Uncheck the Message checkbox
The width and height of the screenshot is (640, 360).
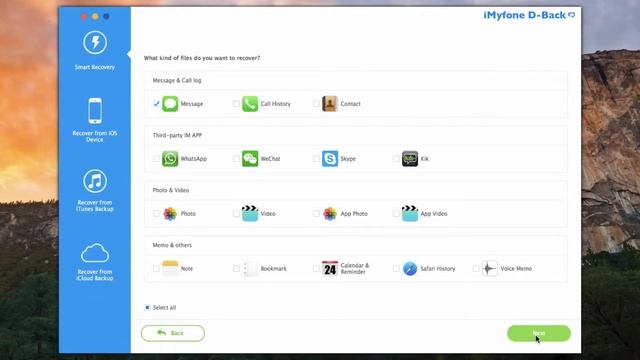(x=156, y=104)
